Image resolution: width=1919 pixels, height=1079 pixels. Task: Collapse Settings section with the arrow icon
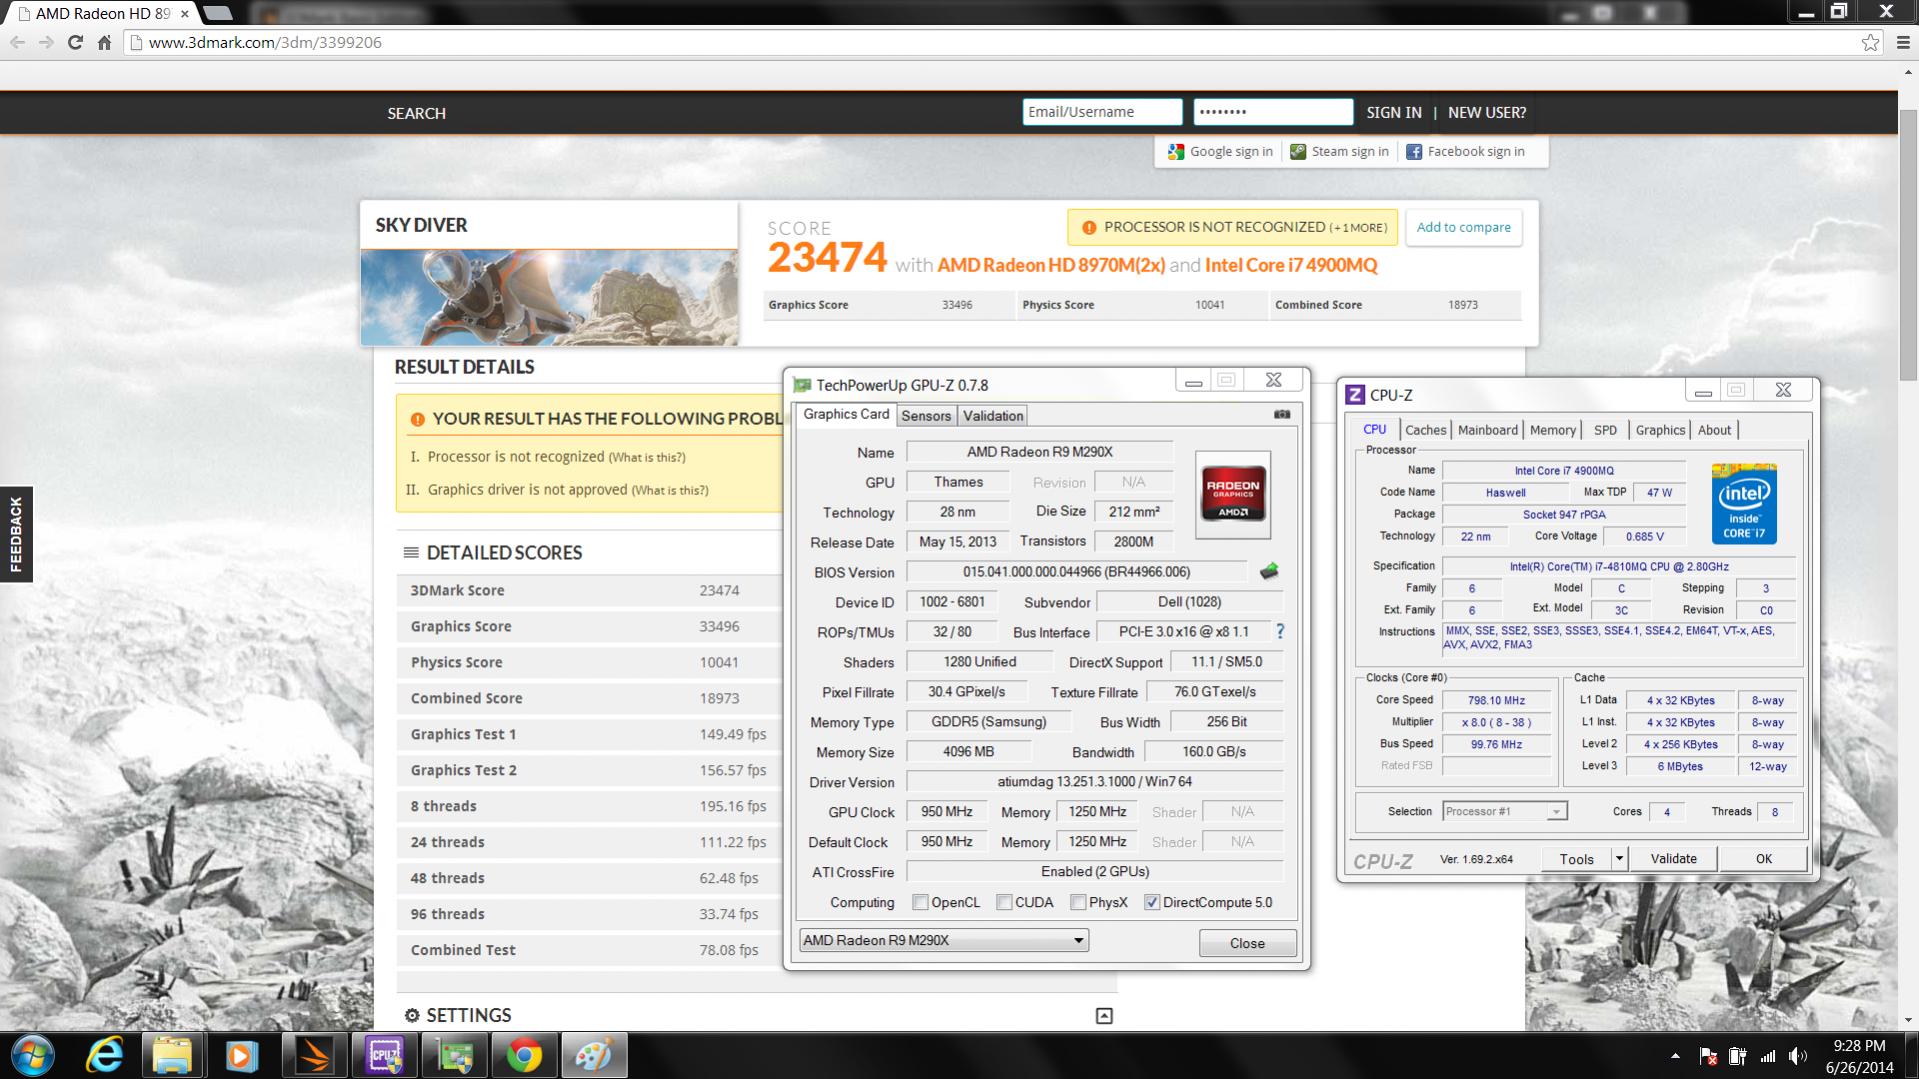1104,1016
